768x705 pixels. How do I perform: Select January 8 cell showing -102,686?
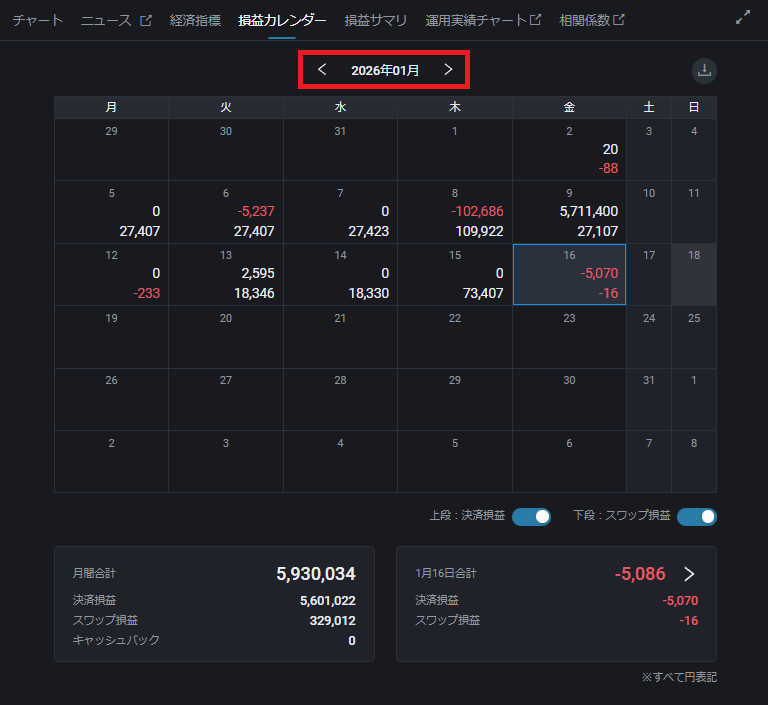pos(455,212)
